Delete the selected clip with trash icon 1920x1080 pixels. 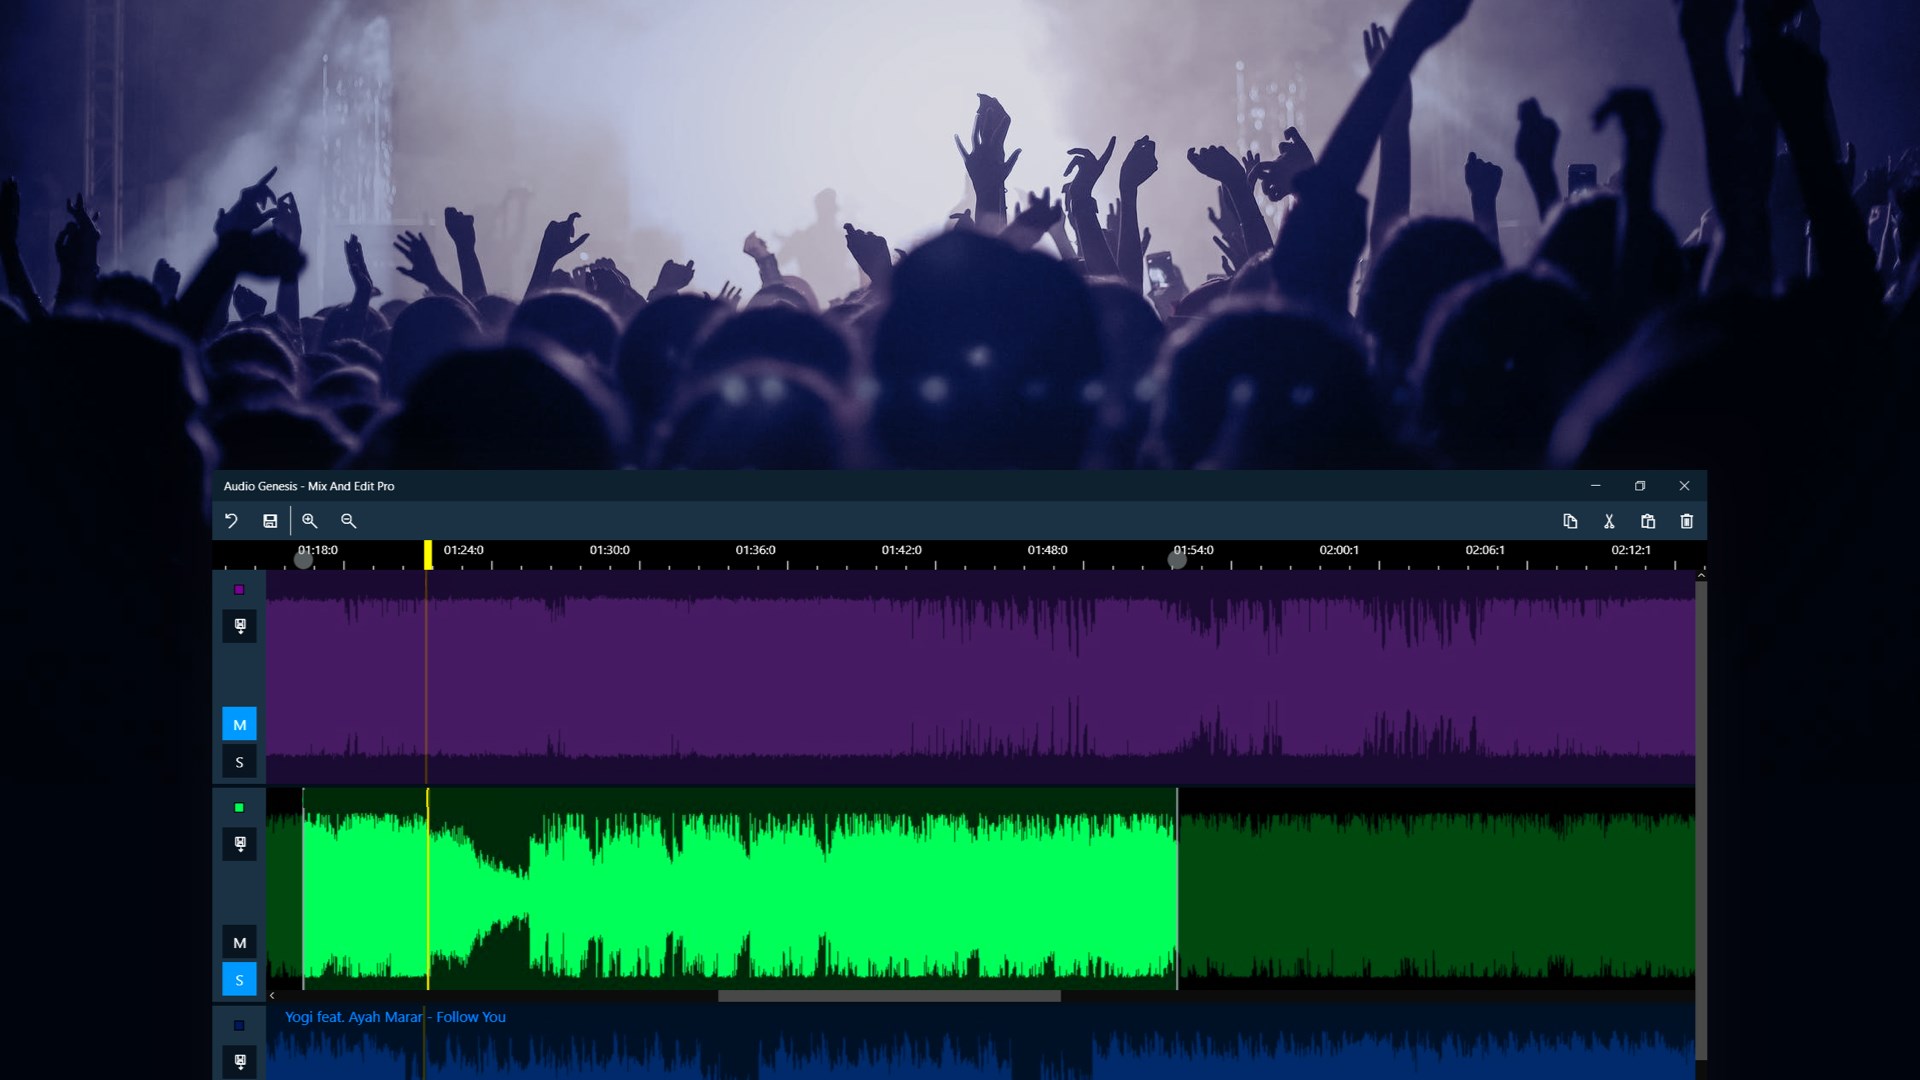coord(1687,521)
